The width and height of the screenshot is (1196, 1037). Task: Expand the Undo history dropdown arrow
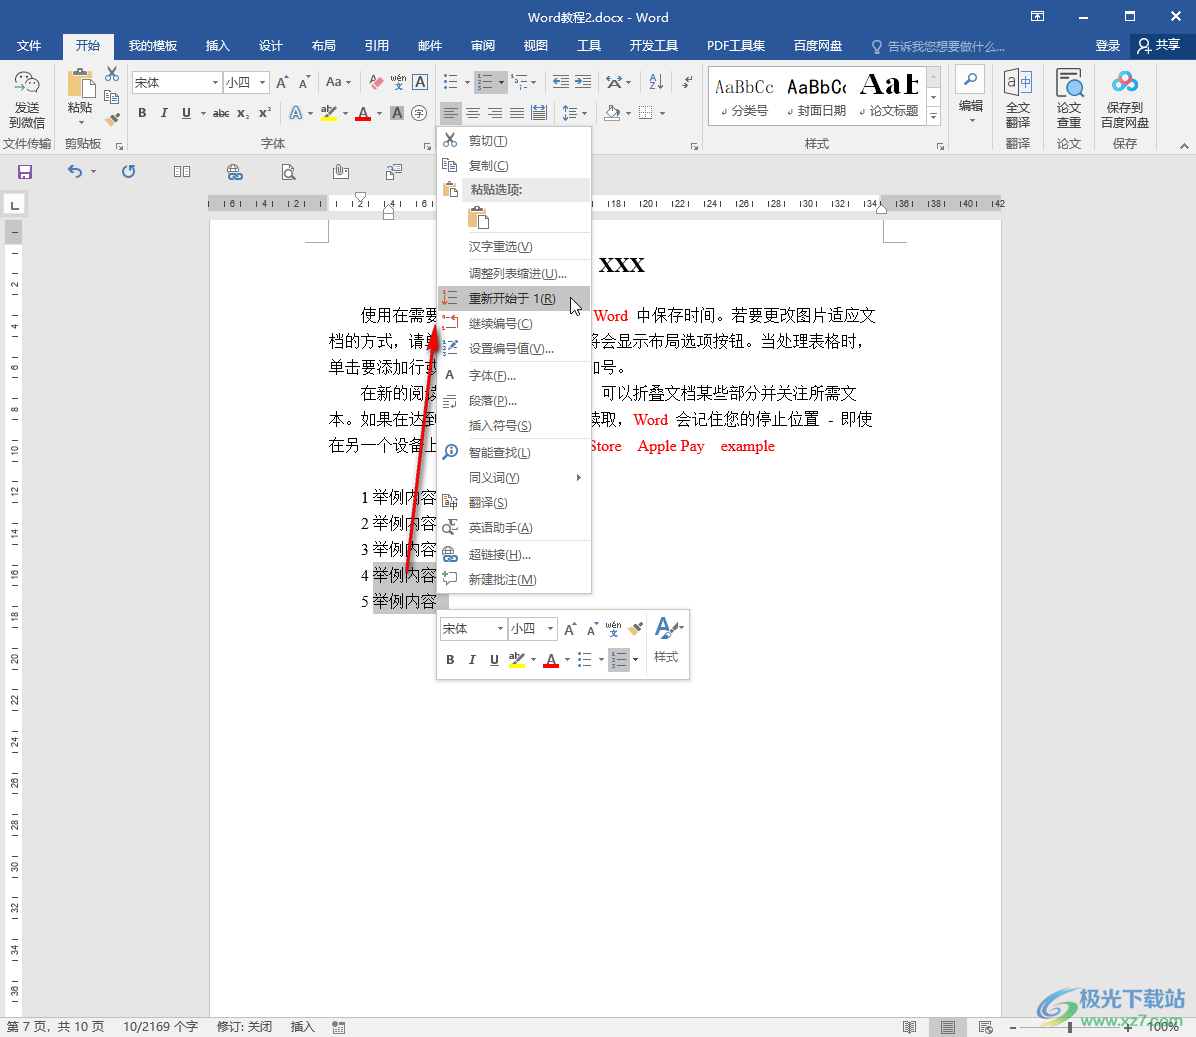(x=93, y=172)
